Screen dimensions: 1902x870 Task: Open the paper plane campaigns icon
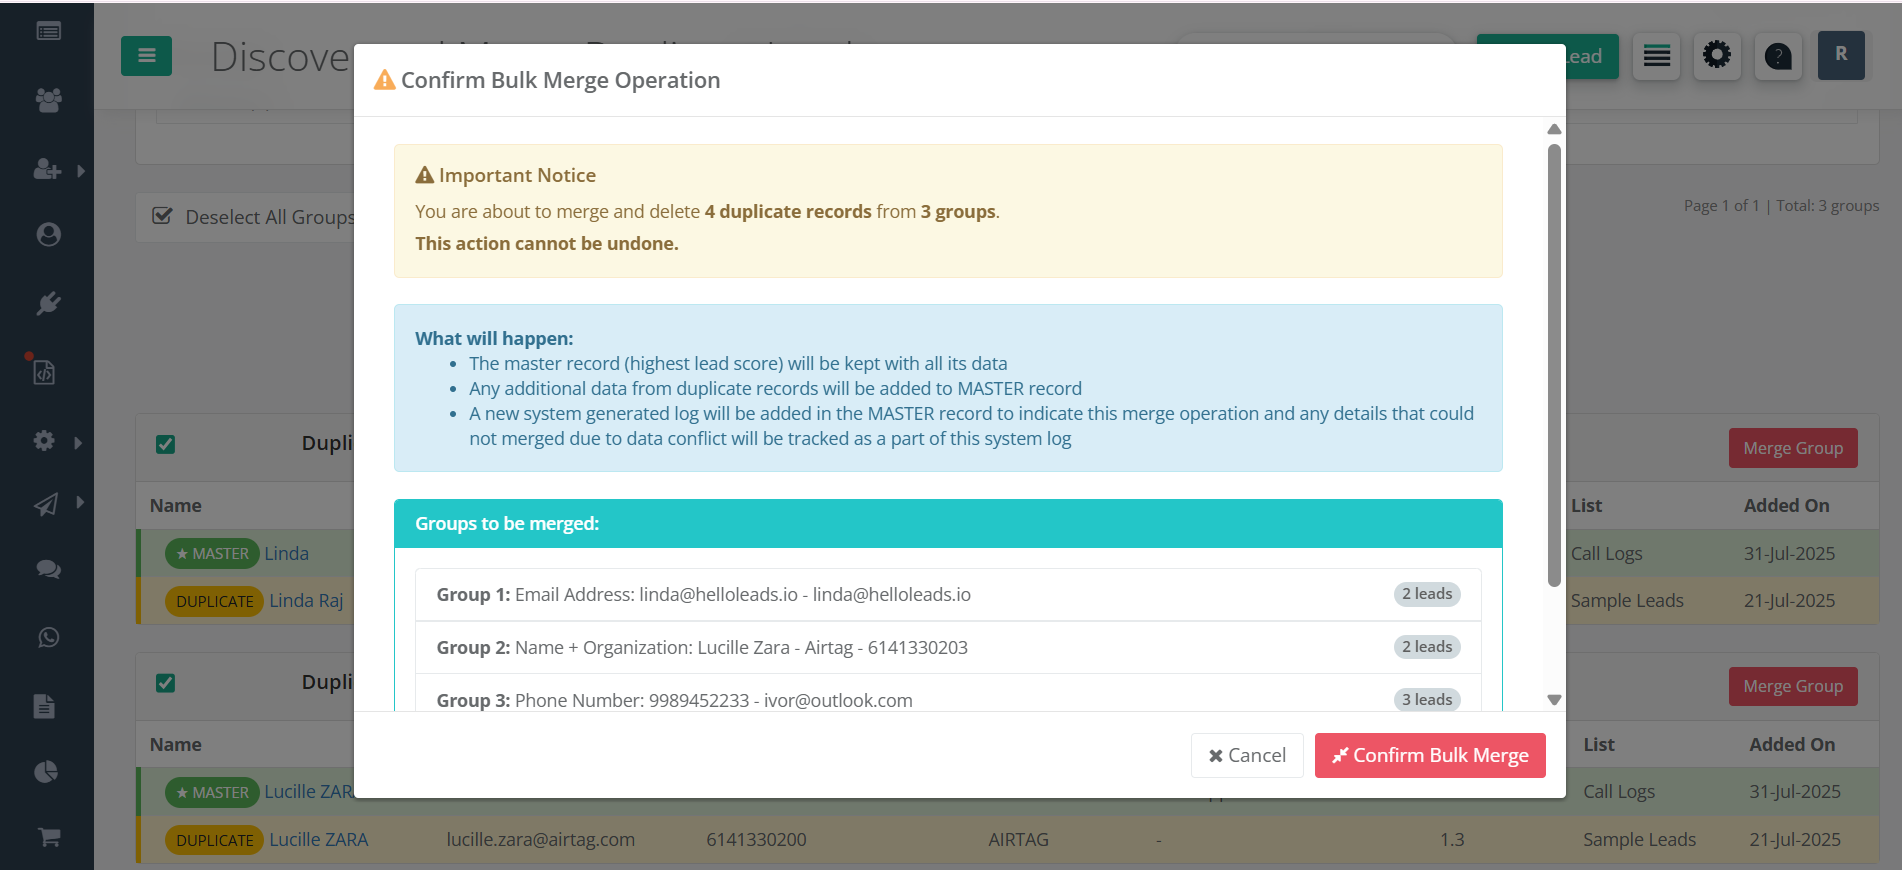tap(46, 504)
